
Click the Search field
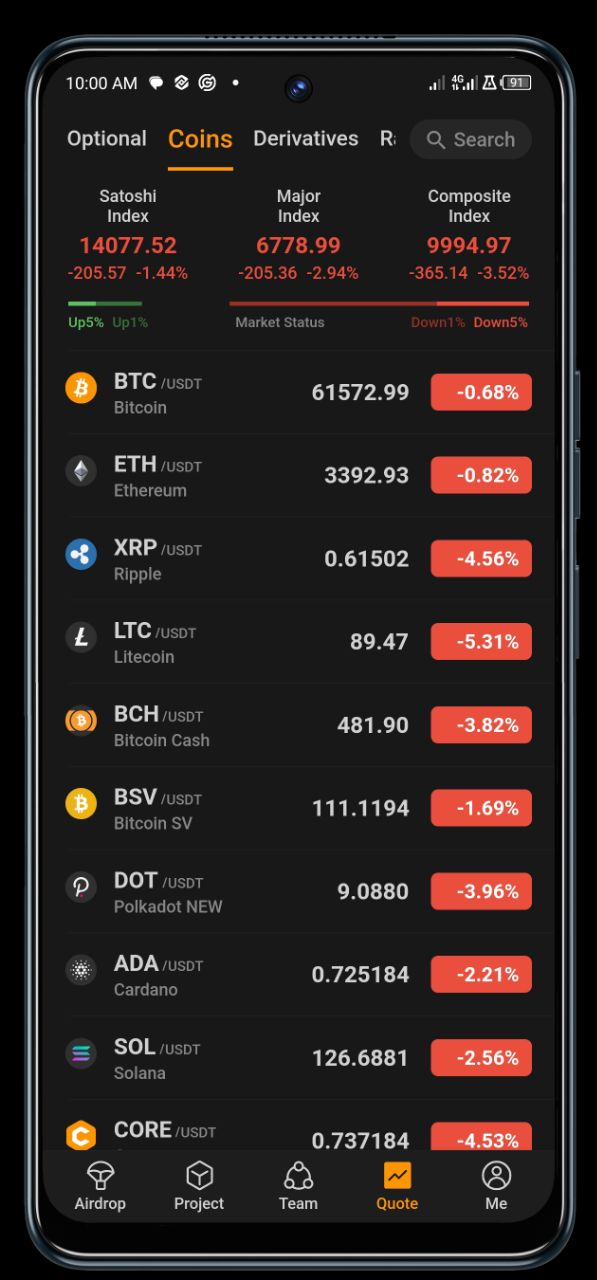(x=471, y=140)
